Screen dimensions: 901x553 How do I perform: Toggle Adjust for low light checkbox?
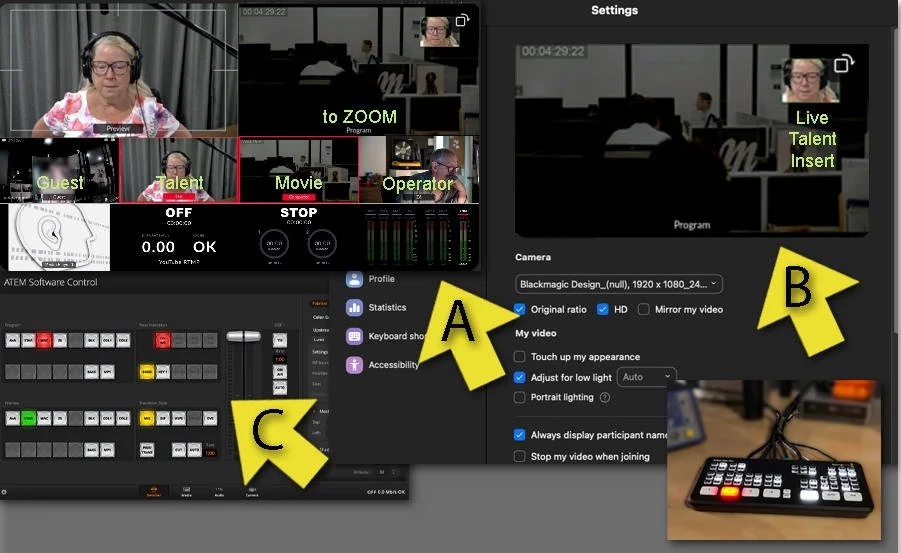point(519,377)
